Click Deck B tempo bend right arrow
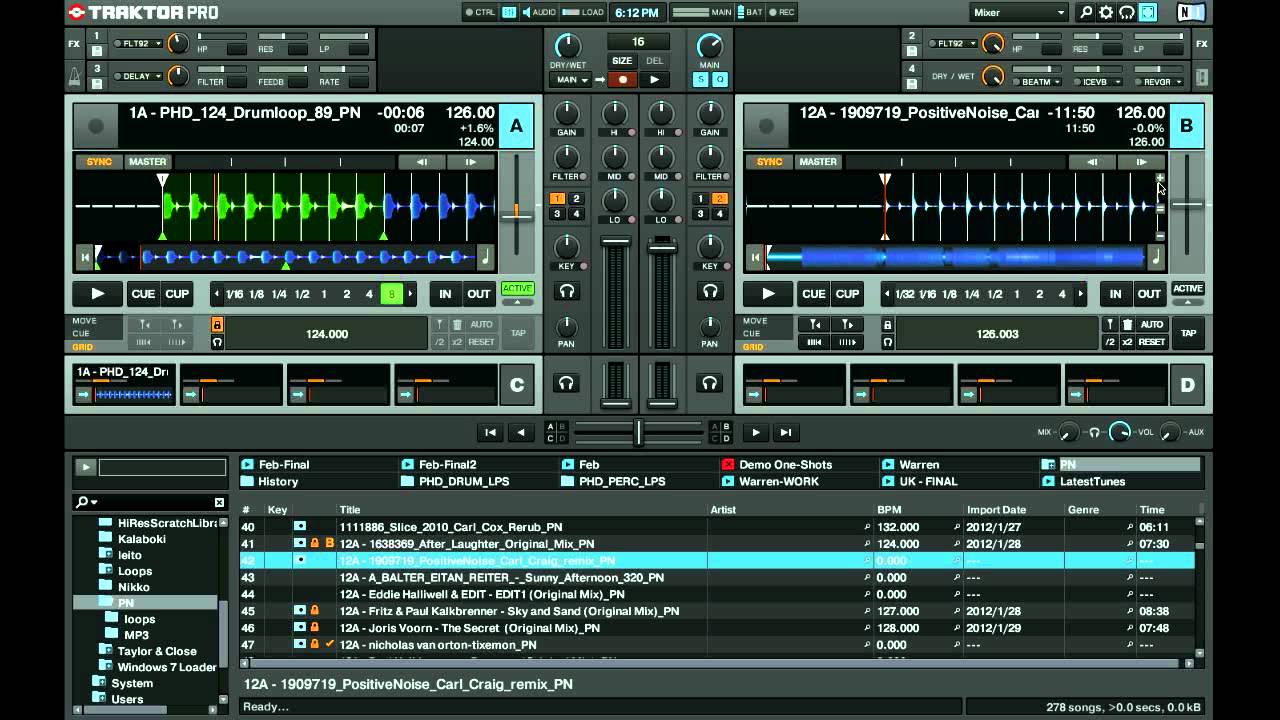 [1141, 162]
